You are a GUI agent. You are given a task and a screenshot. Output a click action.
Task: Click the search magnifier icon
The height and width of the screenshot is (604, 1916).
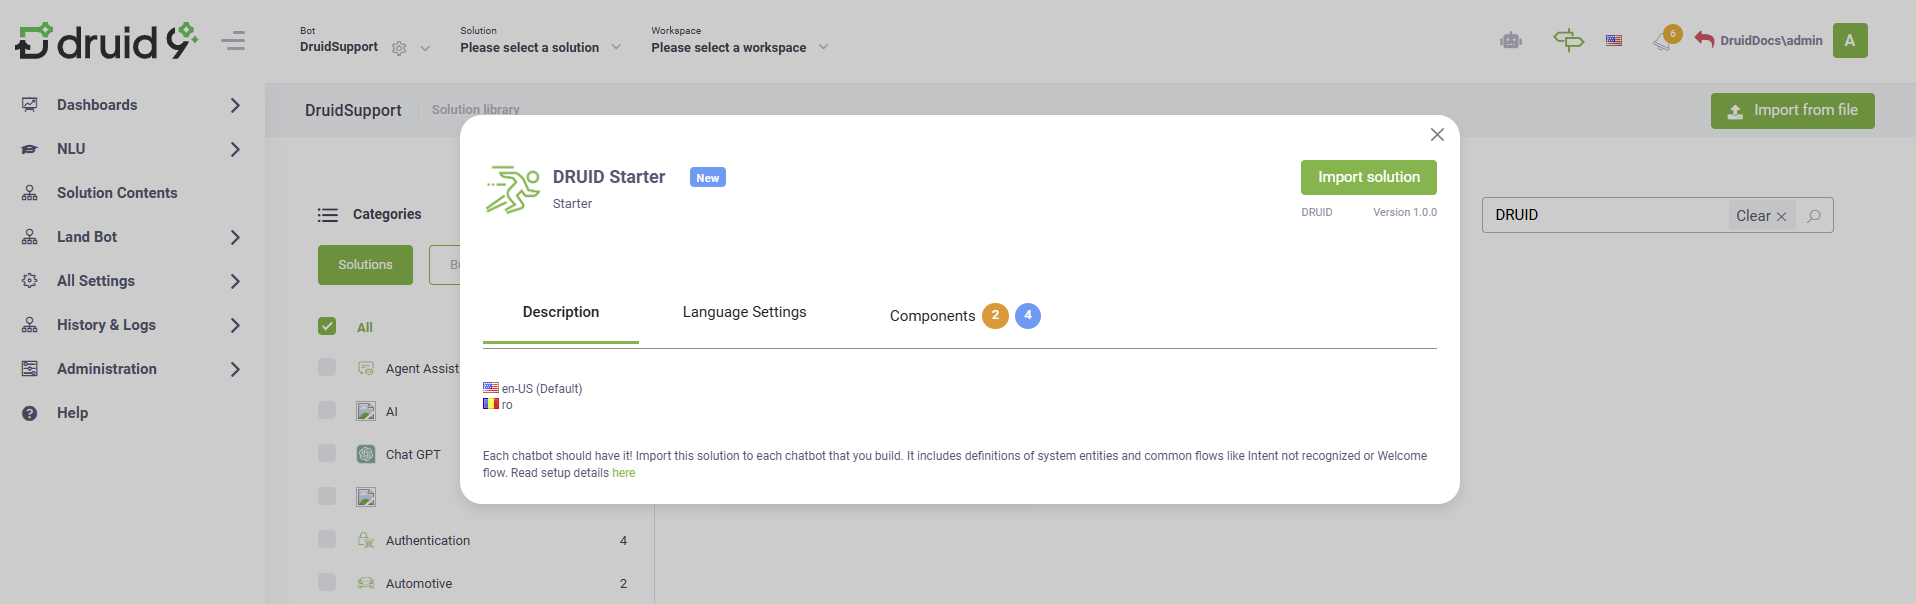pyautogui.click(x=1814, y=216)
